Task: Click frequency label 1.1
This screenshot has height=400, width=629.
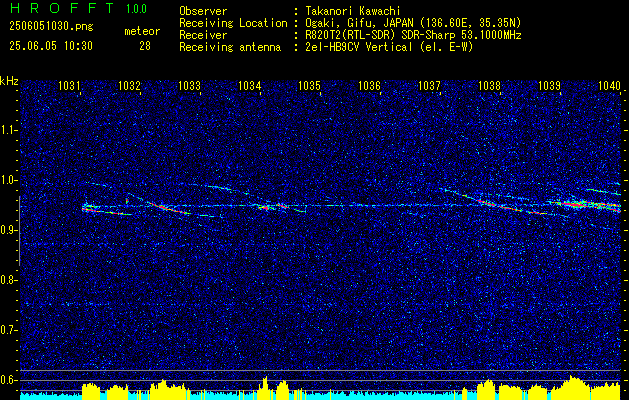Action: click(x=8, y=130)
